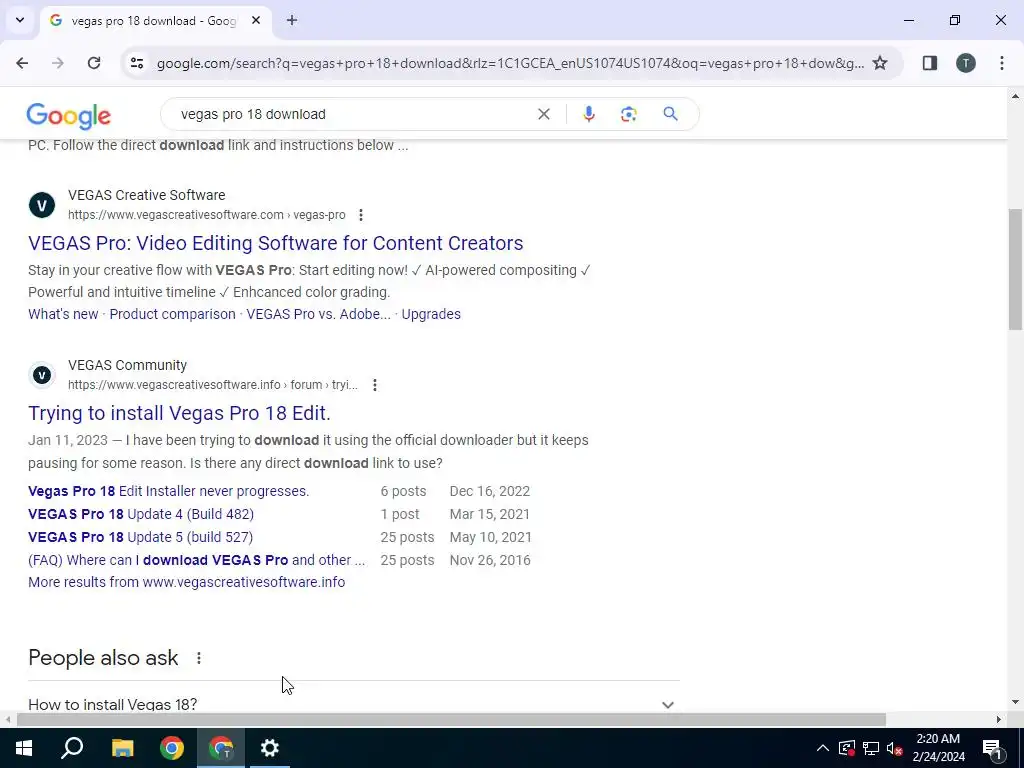Reload the Google search page
The image size is (1024, 768).
tap(94, 63)
